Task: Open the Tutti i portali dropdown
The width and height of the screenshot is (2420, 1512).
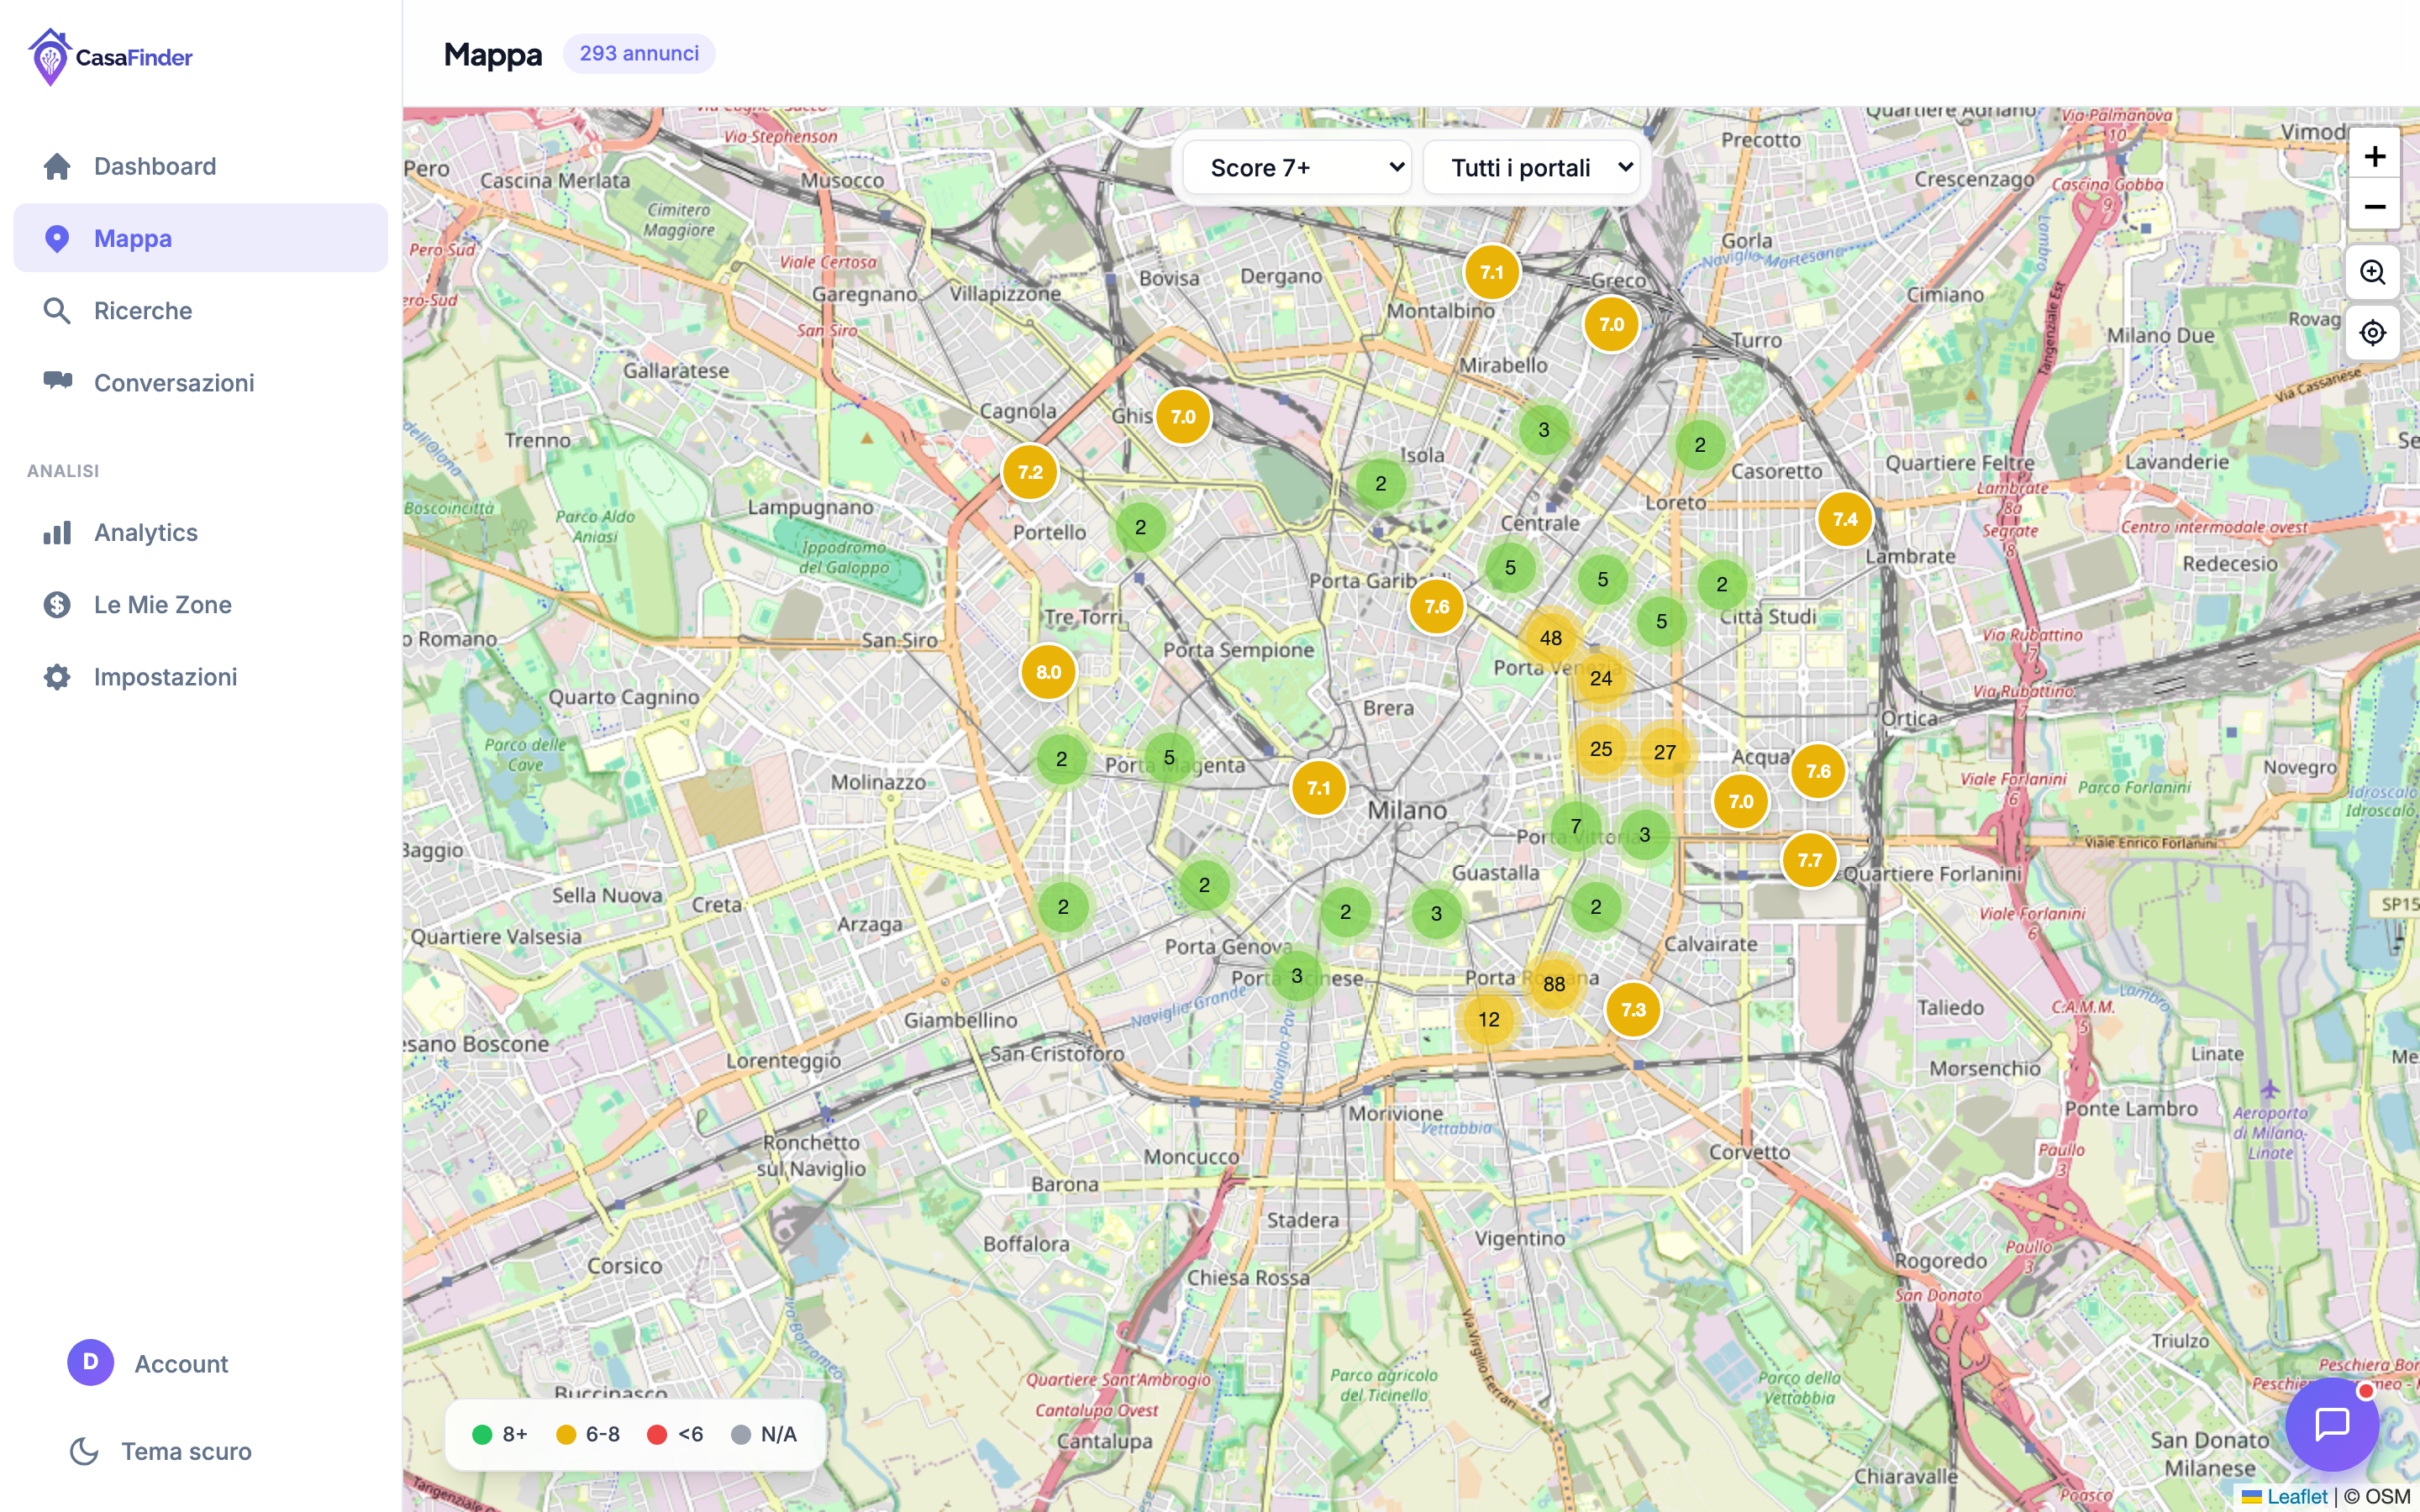Action: [x=1531, y=167]
